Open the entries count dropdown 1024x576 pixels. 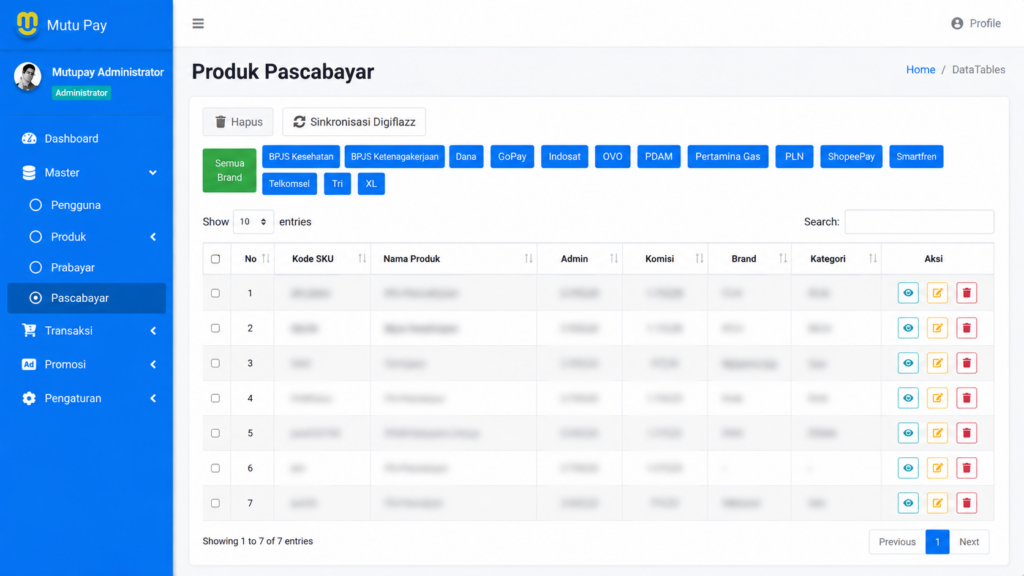tap(253, 222)
